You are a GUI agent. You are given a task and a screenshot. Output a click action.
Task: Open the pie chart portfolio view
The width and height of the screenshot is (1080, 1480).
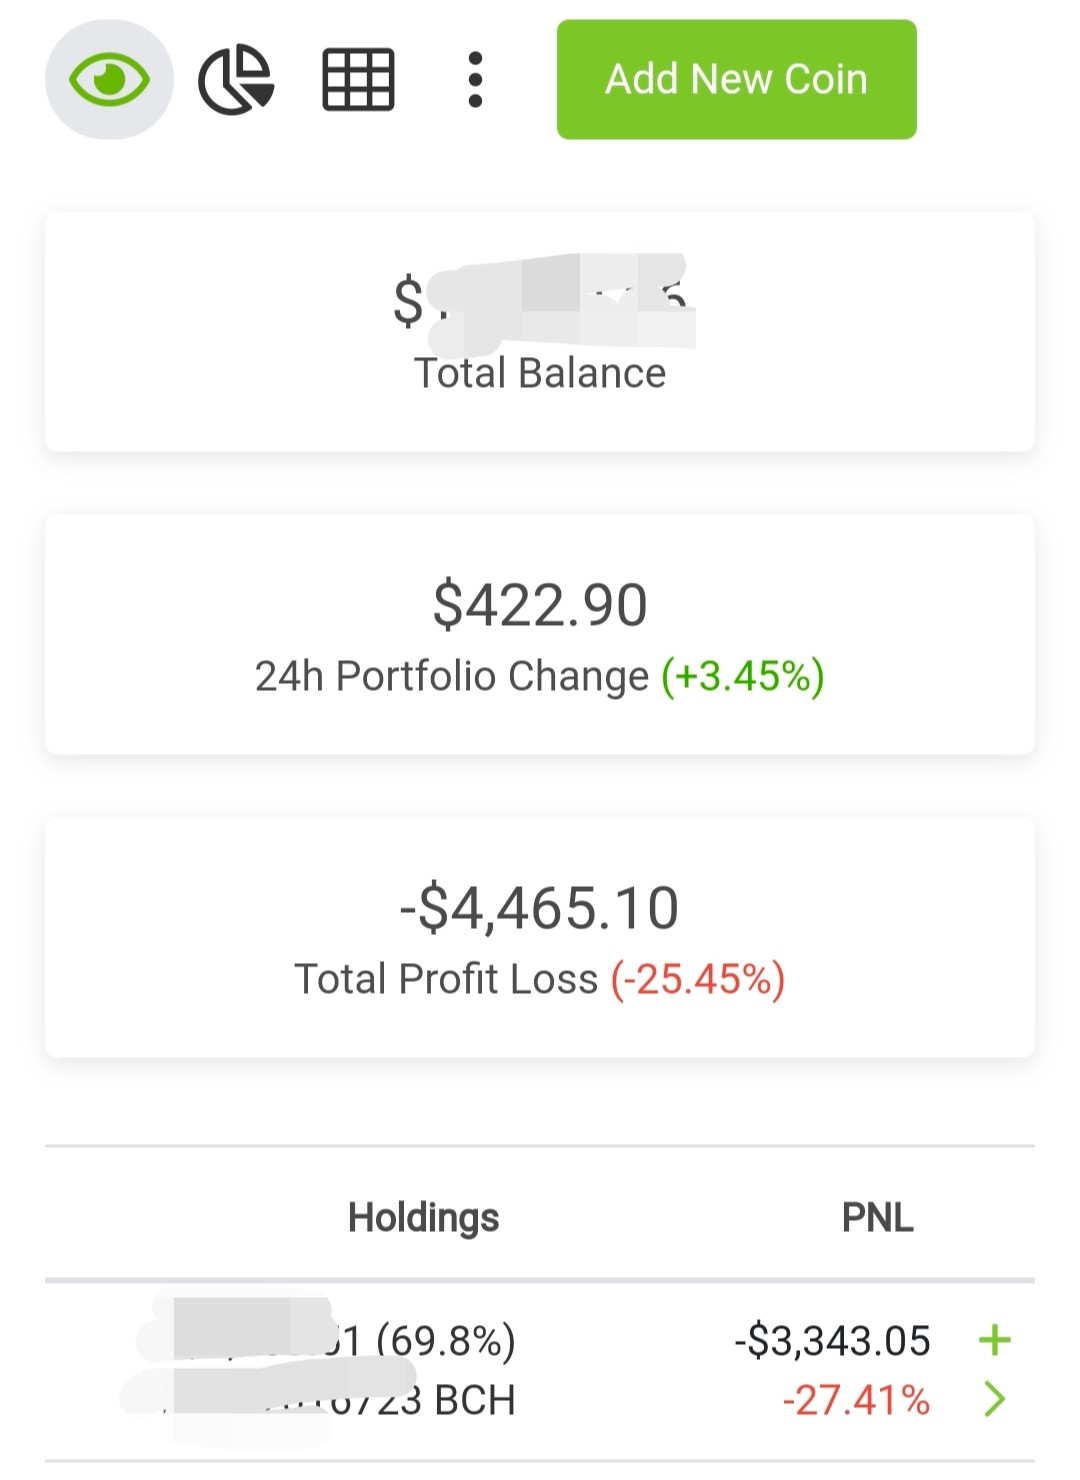point(236,79)
